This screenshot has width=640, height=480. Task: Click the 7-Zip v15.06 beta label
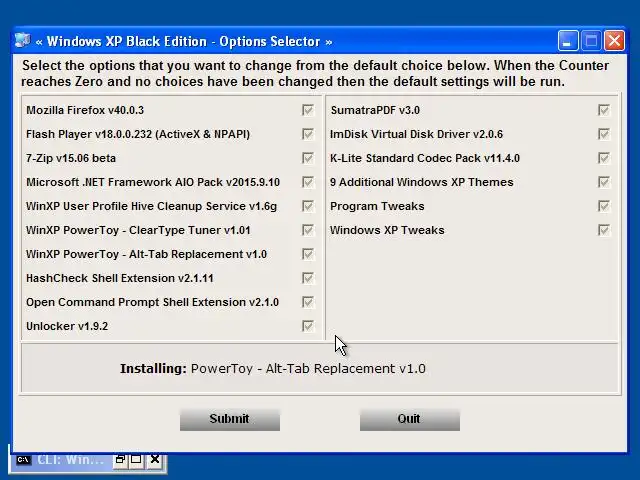point(71,158)
